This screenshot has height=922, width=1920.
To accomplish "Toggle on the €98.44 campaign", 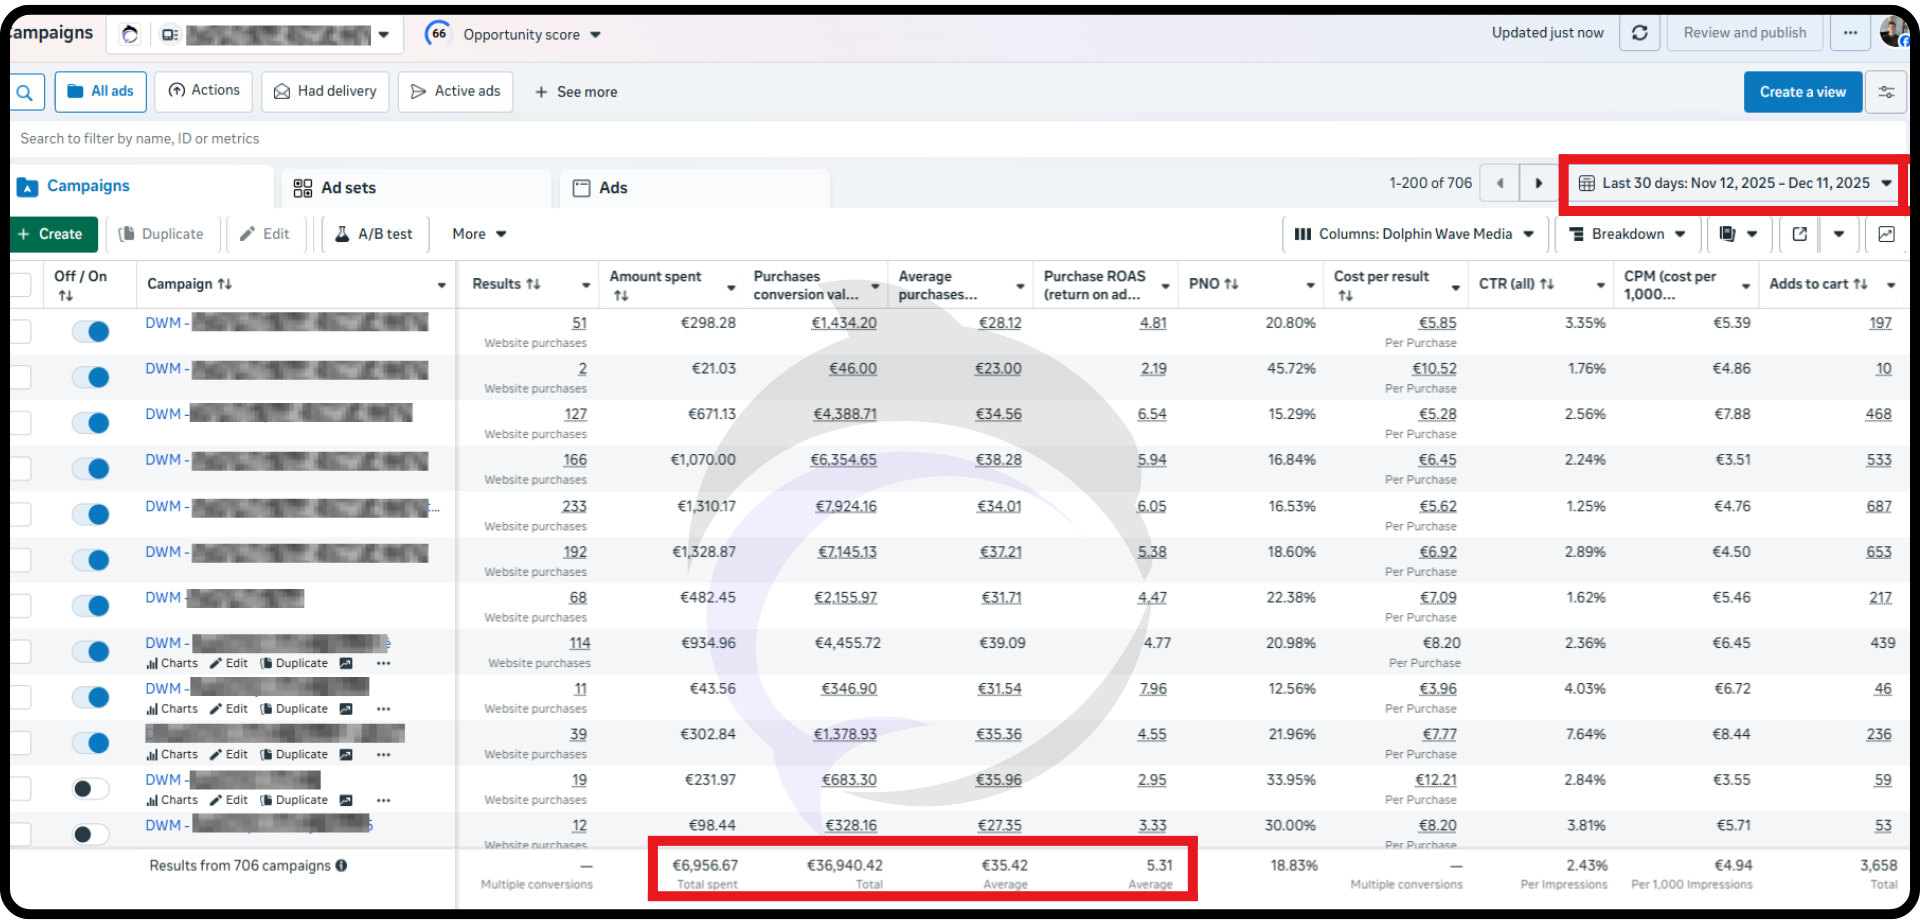I will [x=91, y=834].
